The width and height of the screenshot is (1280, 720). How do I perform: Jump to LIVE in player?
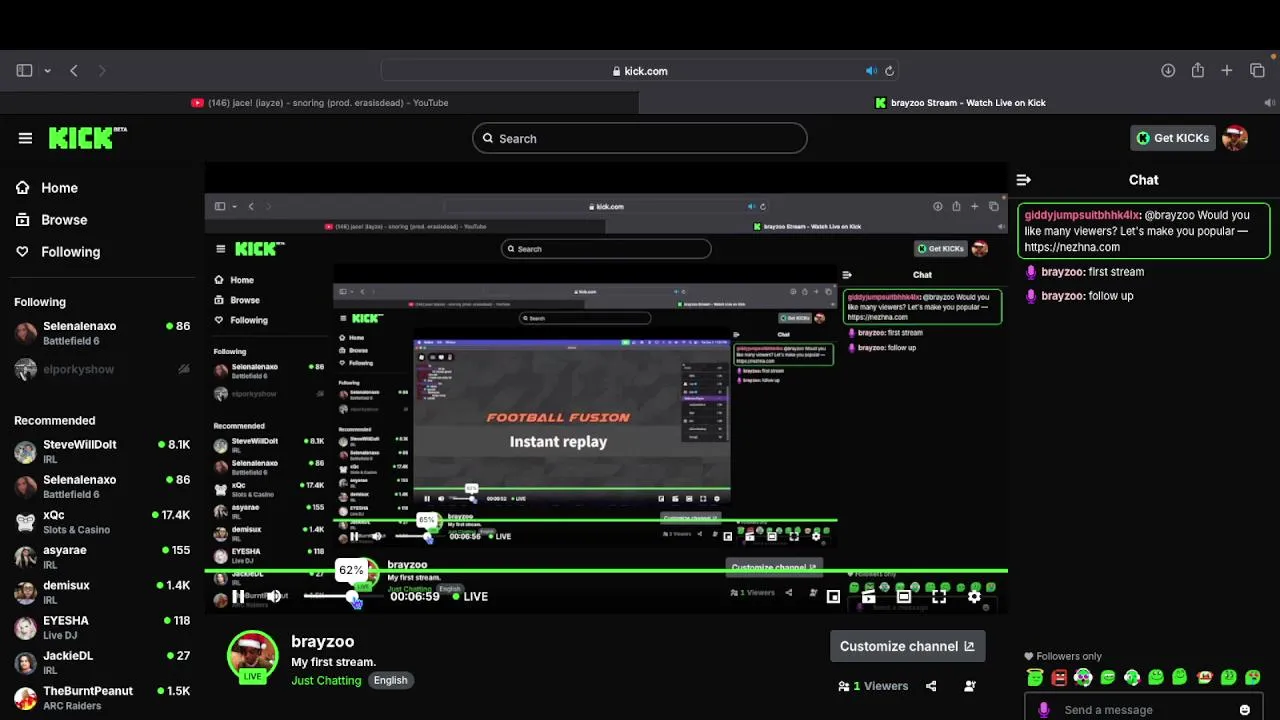(x=470, y=596)
